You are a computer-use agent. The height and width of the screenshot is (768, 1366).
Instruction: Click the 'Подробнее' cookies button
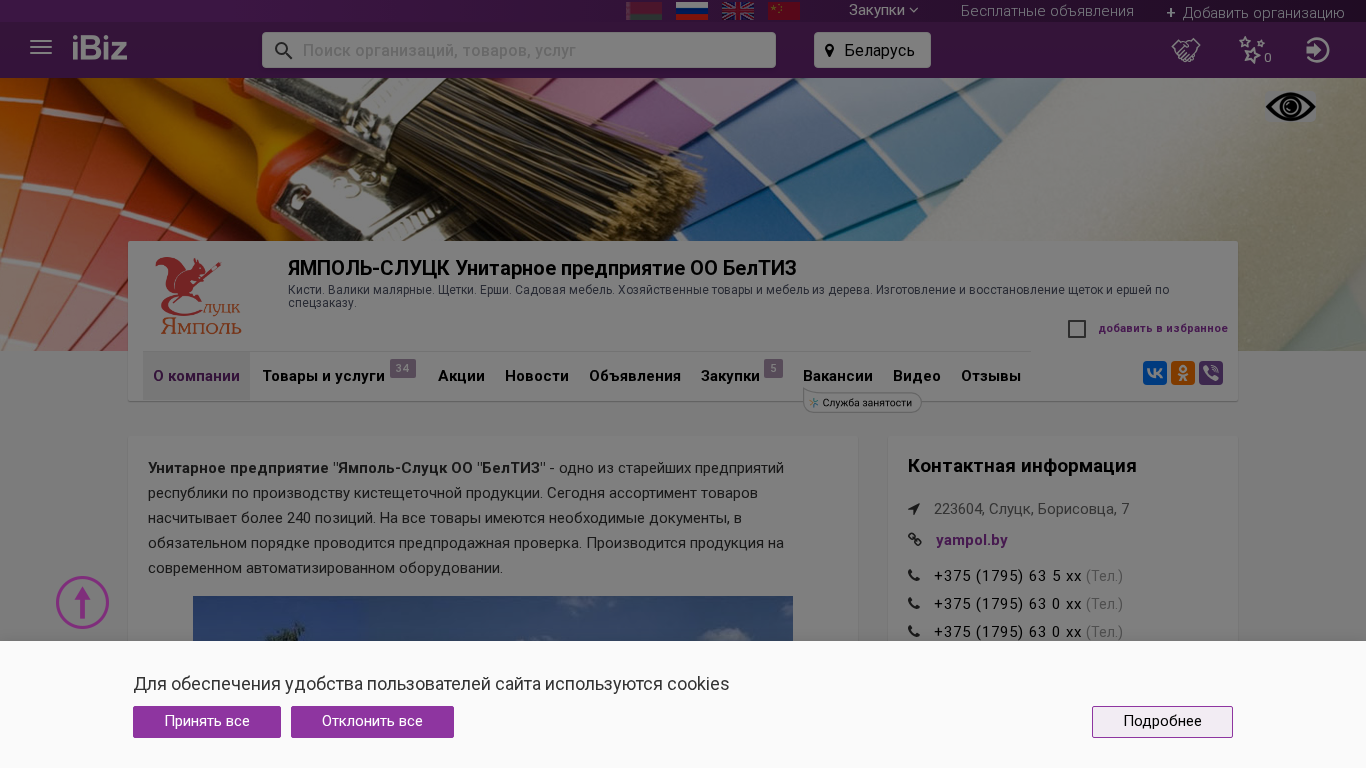click(x=1162, y=722)
